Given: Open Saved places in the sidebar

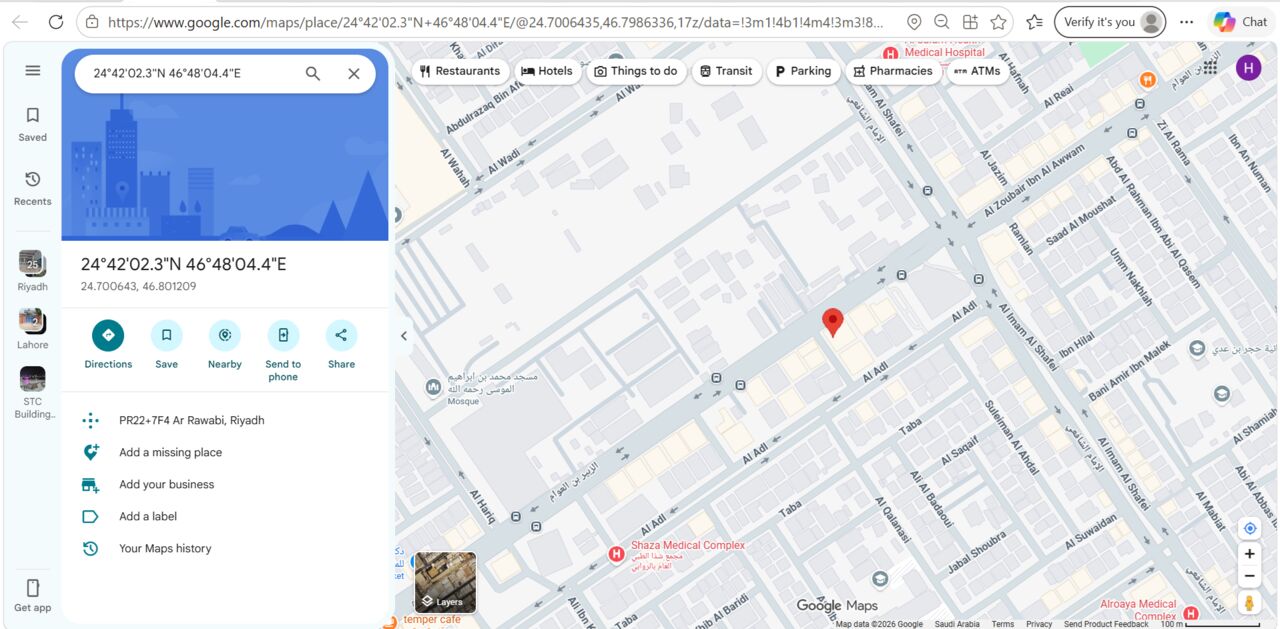Looking at the screenshot, I should [33, 124].
